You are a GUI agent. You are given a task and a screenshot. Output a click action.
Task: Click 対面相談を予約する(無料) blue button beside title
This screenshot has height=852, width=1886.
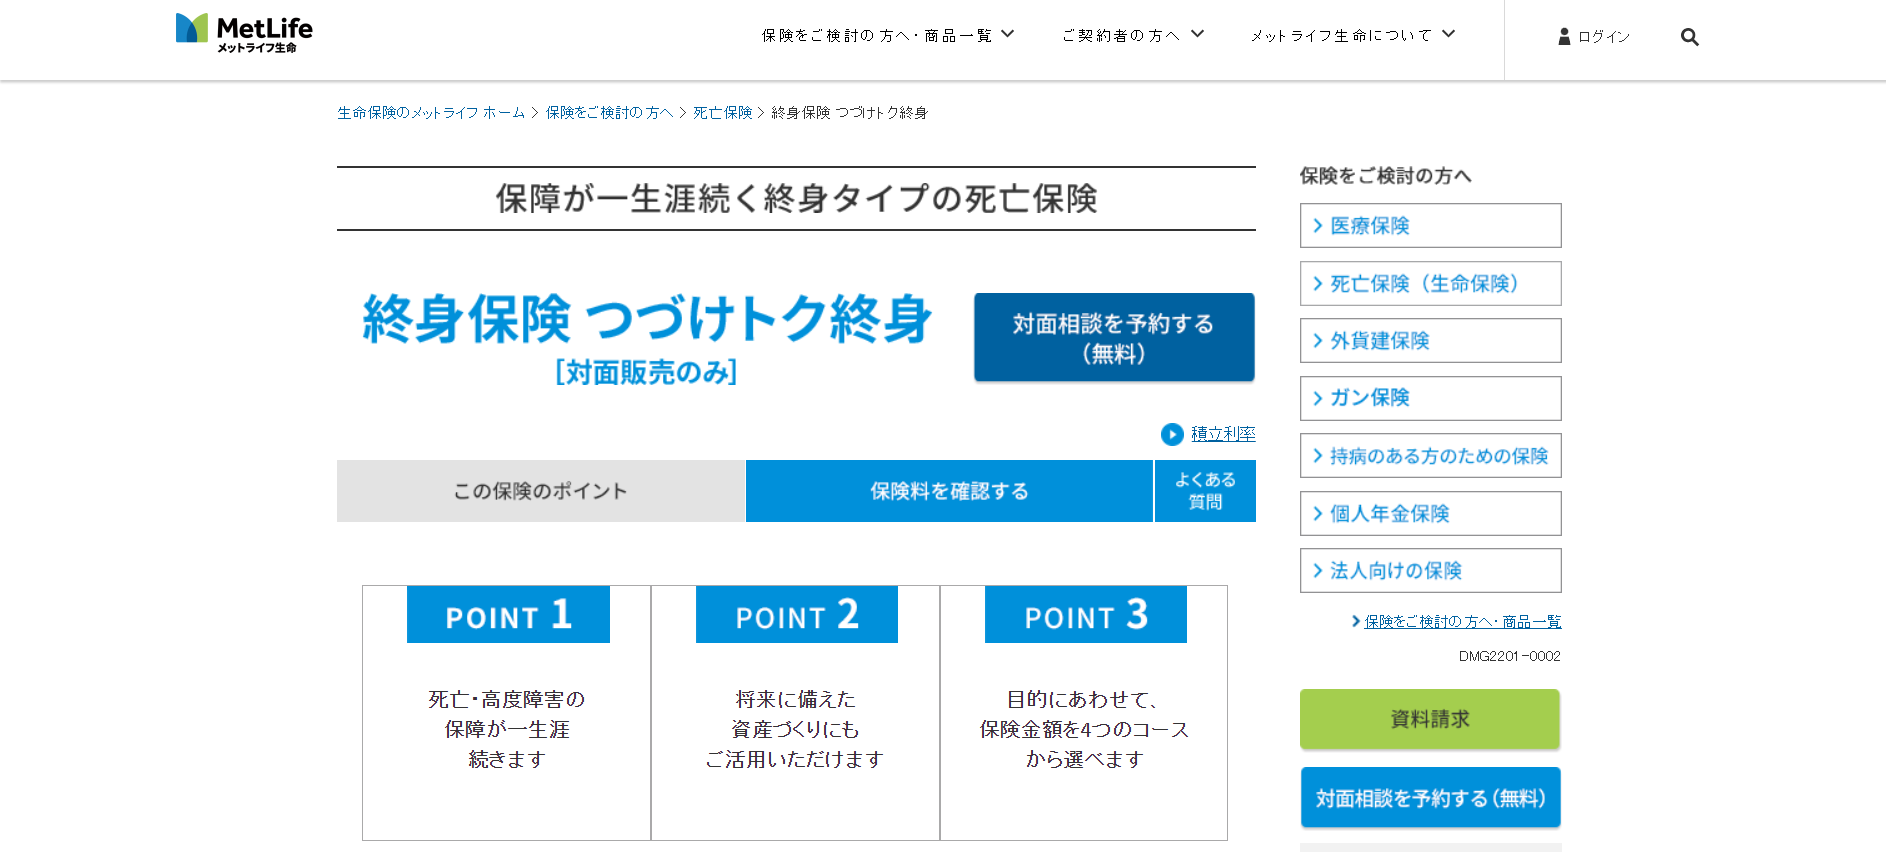[1114, 337]
